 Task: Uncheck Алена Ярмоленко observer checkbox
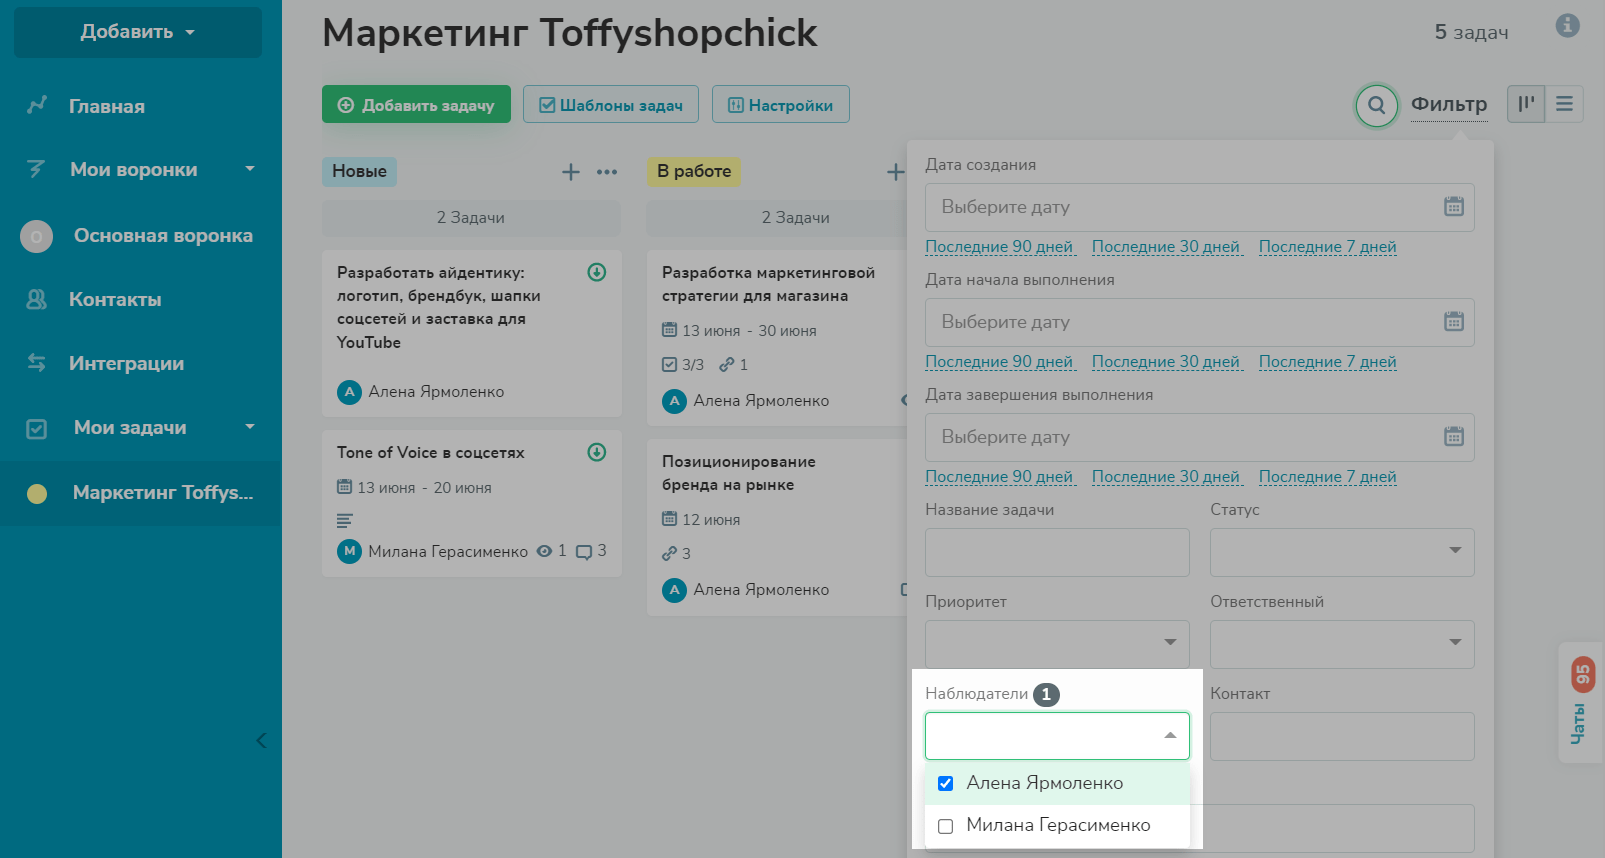[945, 783]
